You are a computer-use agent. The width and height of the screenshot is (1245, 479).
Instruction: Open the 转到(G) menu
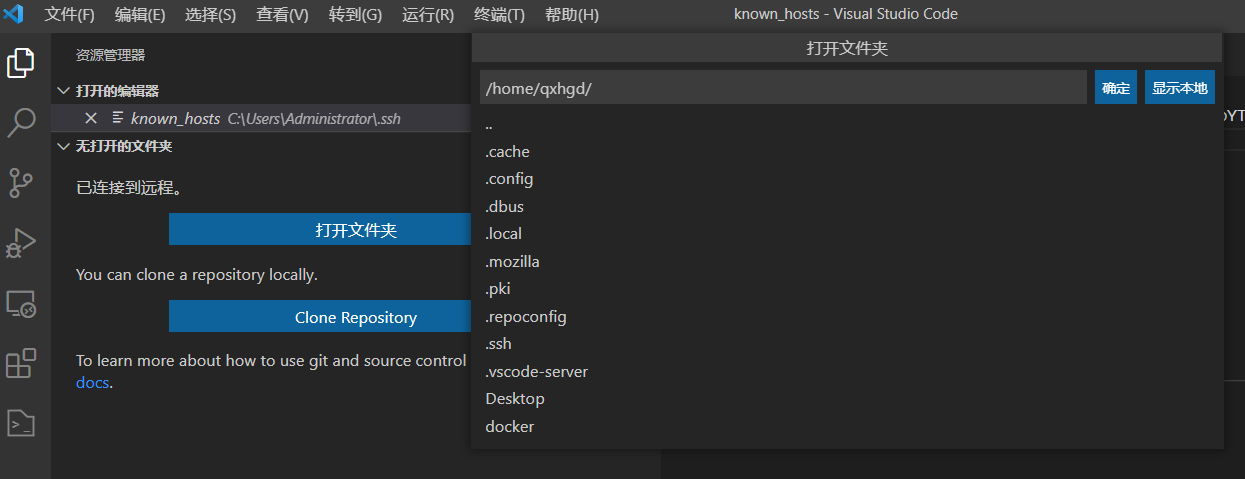coord(355,15)
